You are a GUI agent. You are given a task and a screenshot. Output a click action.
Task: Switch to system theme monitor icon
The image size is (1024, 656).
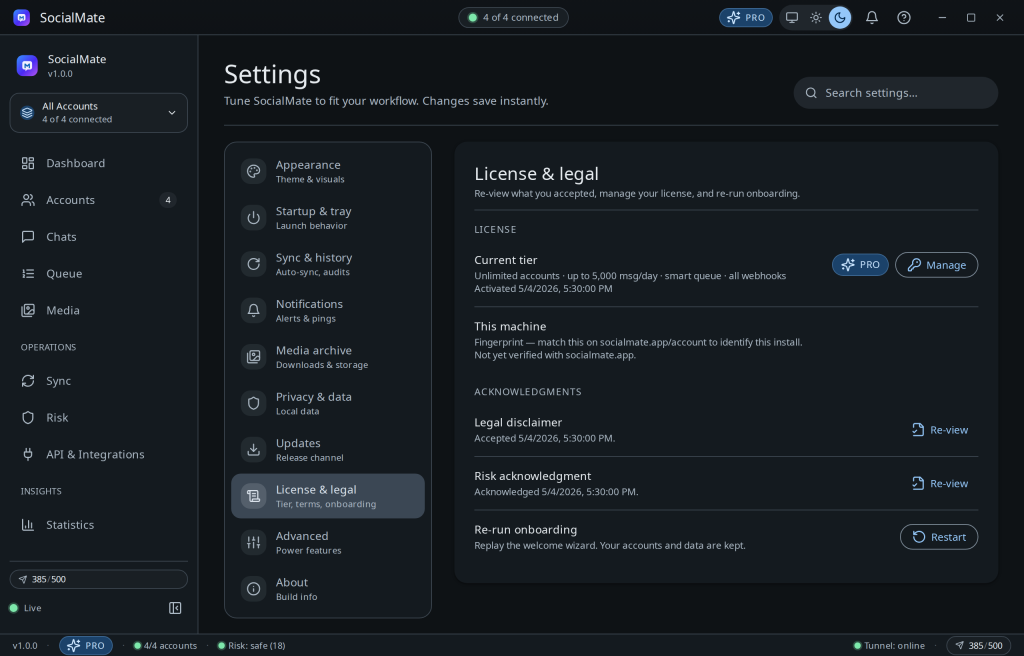click(792, 18)
